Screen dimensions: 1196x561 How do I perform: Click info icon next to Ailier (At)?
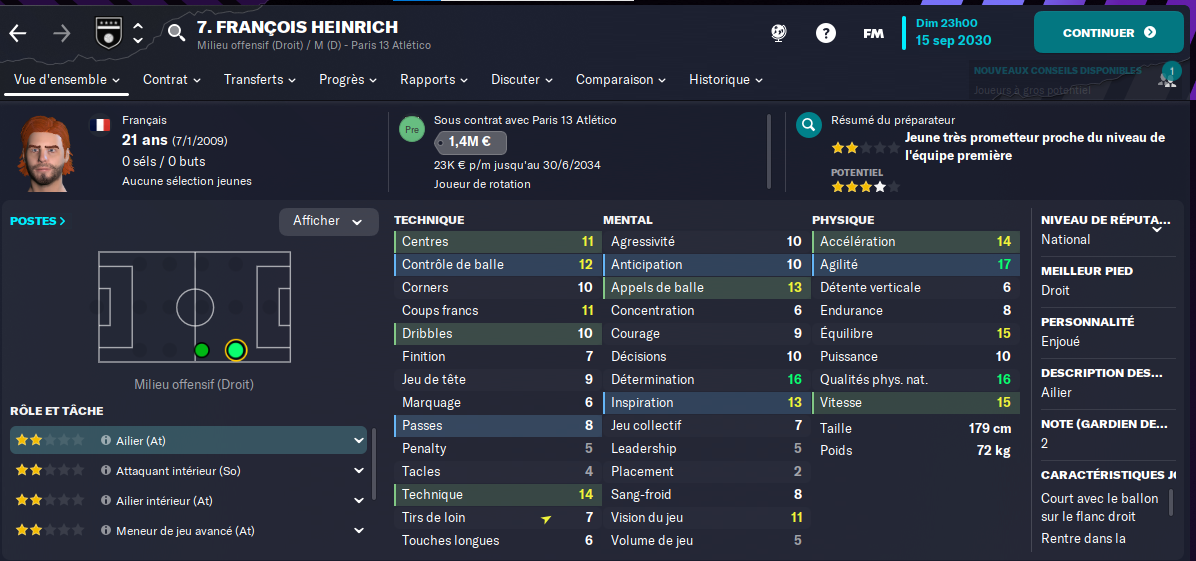point(106,441)
